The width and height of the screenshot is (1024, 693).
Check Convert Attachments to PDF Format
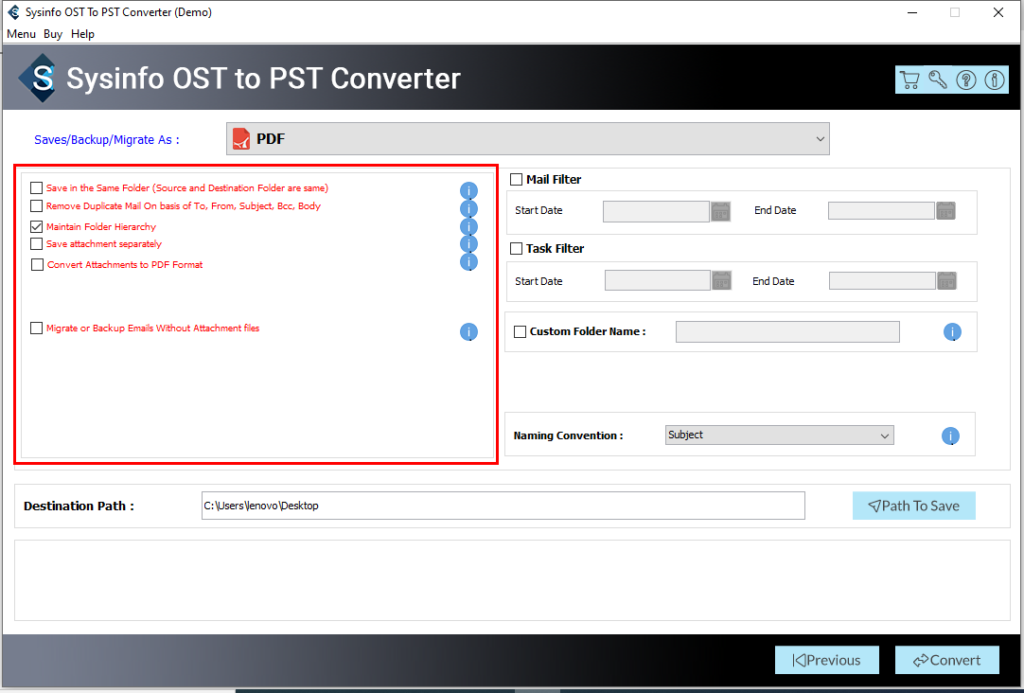coord(37,265)
